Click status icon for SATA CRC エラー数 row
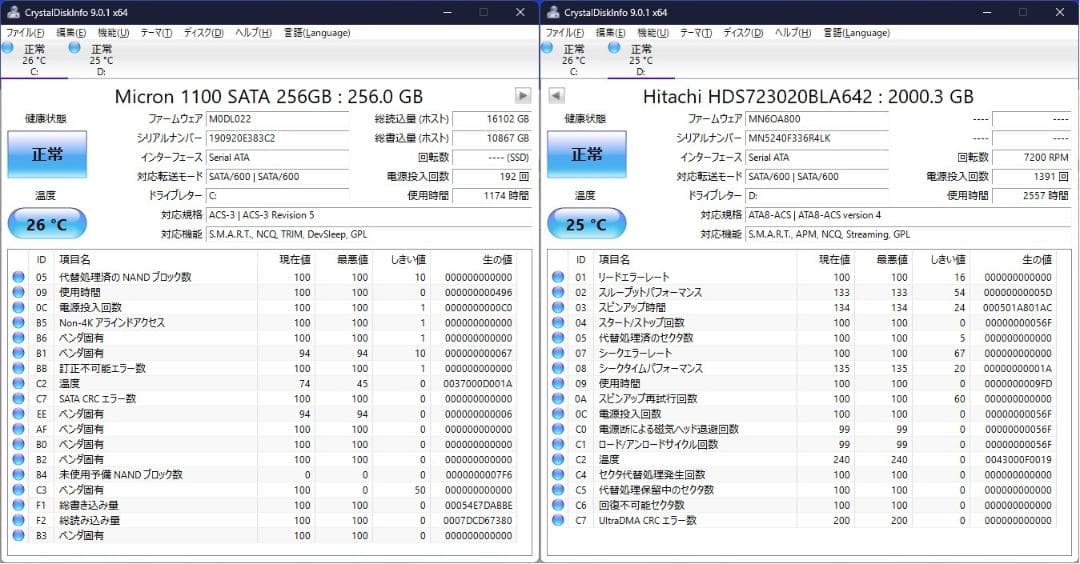1080x564 pixels. coord(19,398)
